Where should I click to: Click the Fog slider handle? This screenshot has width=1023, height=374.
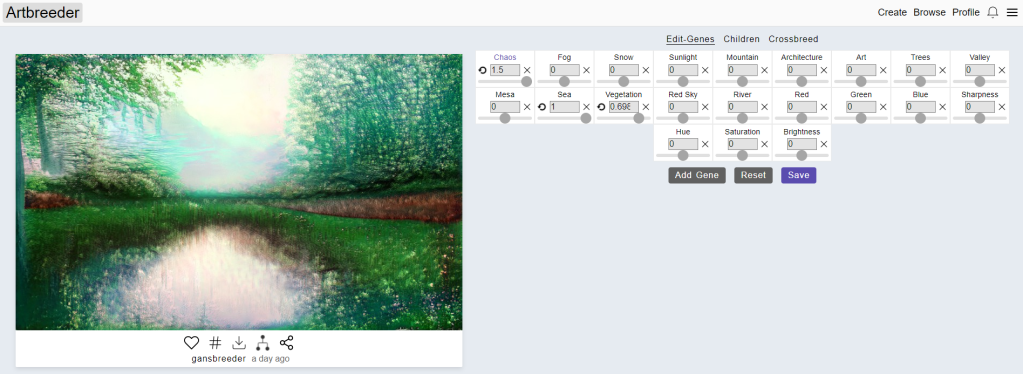coord(564,82)
